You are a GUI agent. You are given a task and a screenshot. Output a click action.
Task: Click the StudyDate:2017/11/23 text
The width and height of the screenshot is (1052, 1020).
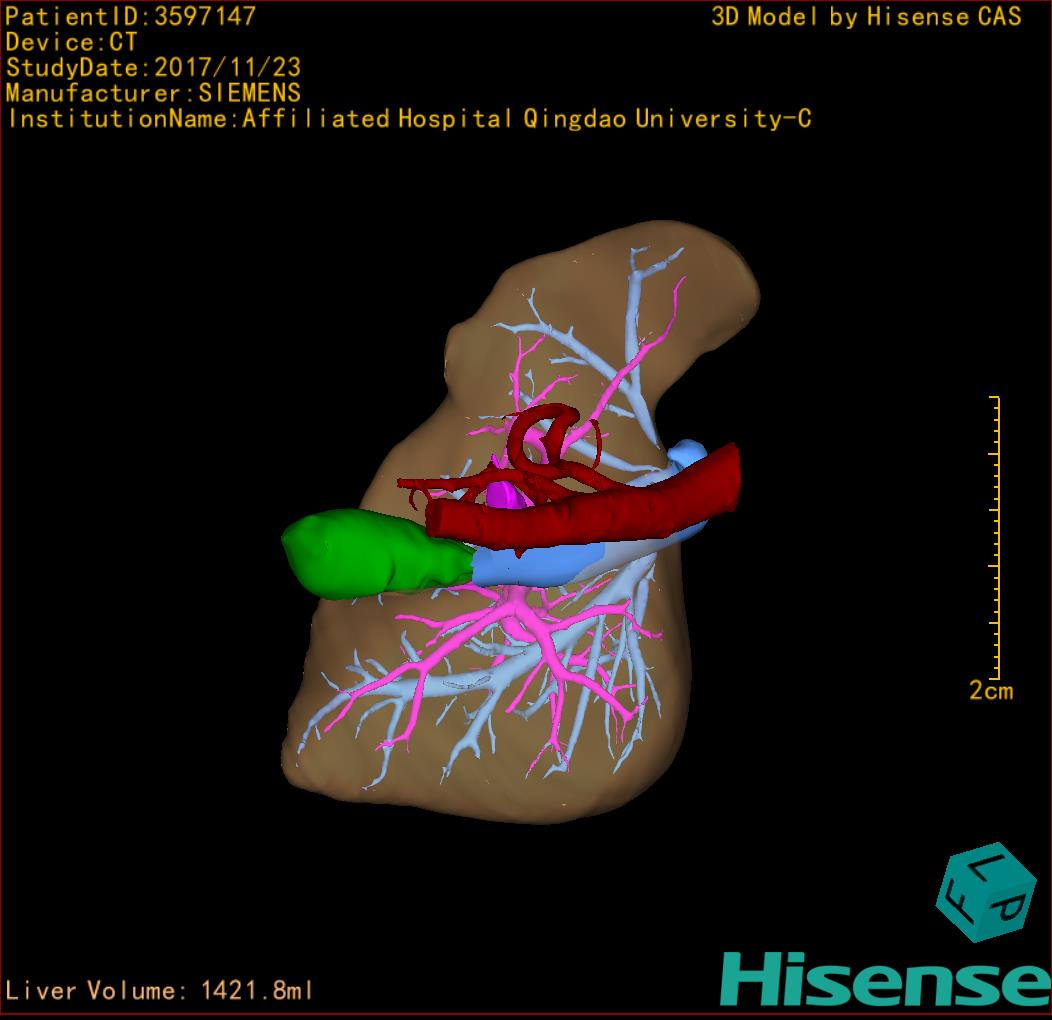point(153,67)
